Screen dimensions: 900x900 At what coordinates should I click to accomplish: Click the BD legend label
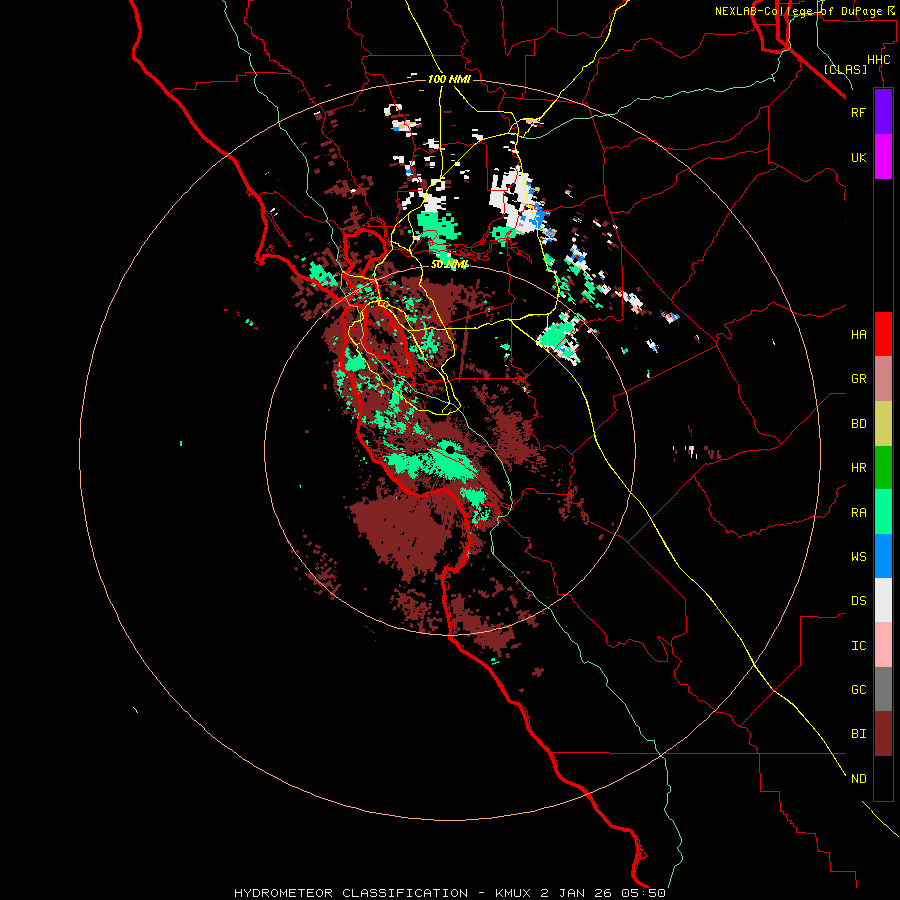[858, 424]
